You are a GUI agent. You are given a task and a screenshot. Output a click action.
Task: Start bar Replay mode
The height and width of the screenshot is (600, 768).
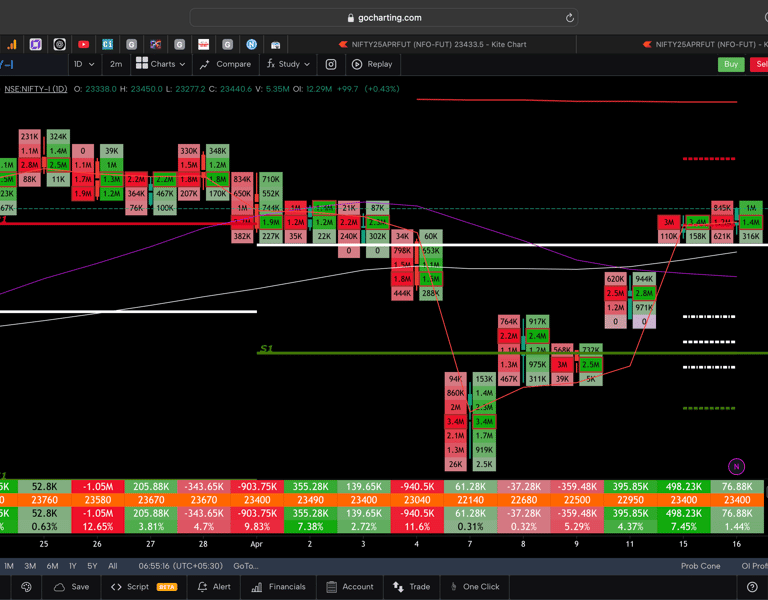pos(372,64)
